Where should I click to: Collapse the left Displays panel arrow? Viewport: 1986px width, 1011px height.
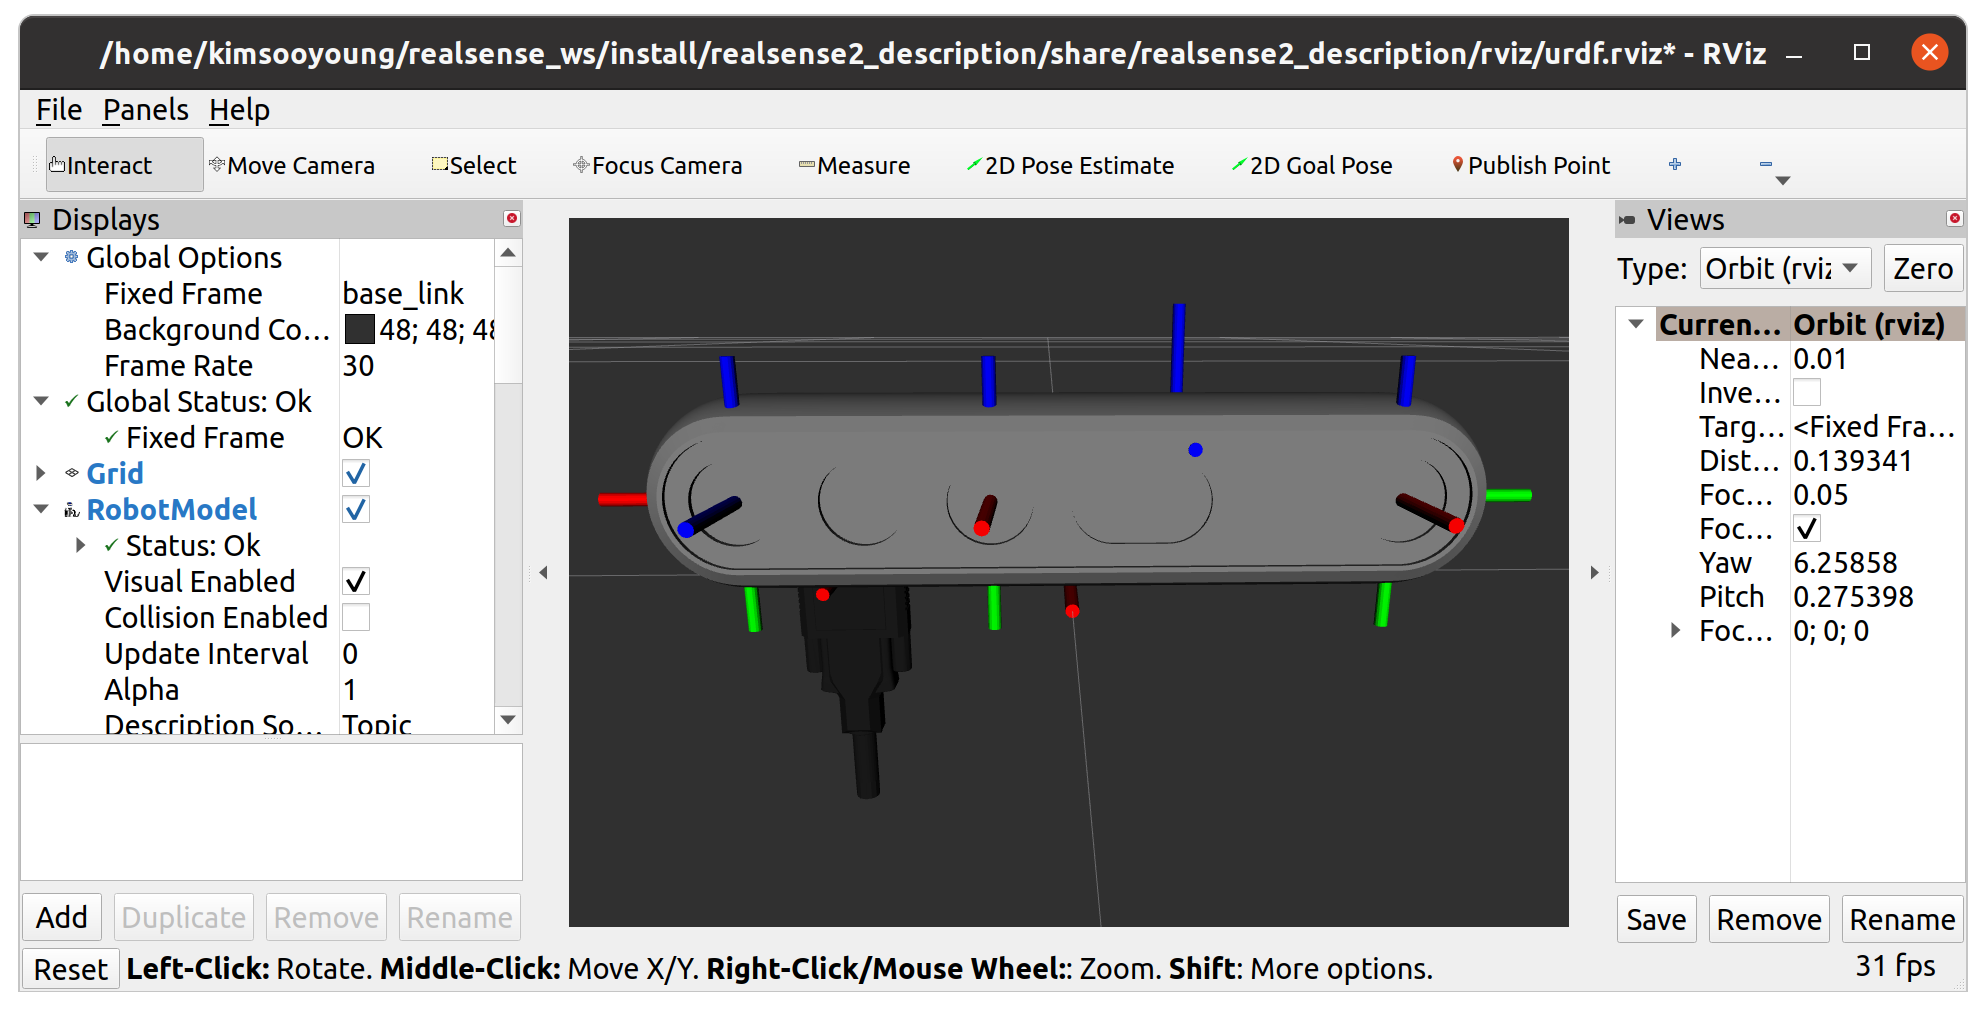pos(543,573)
